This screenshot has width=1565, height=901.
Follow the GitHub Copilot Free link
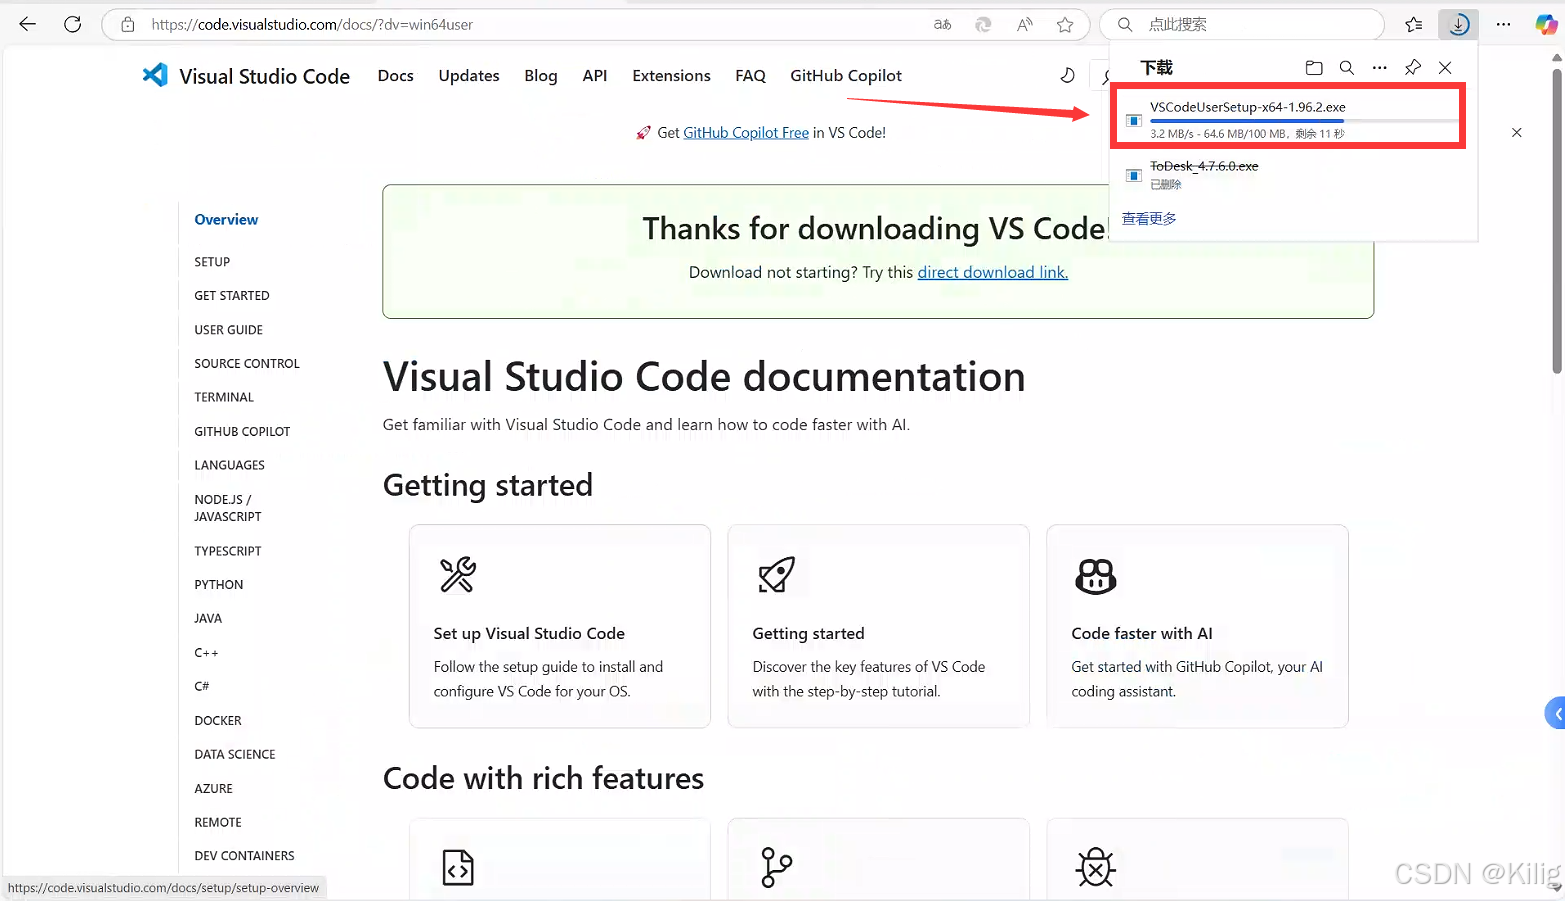coord(746,133)
